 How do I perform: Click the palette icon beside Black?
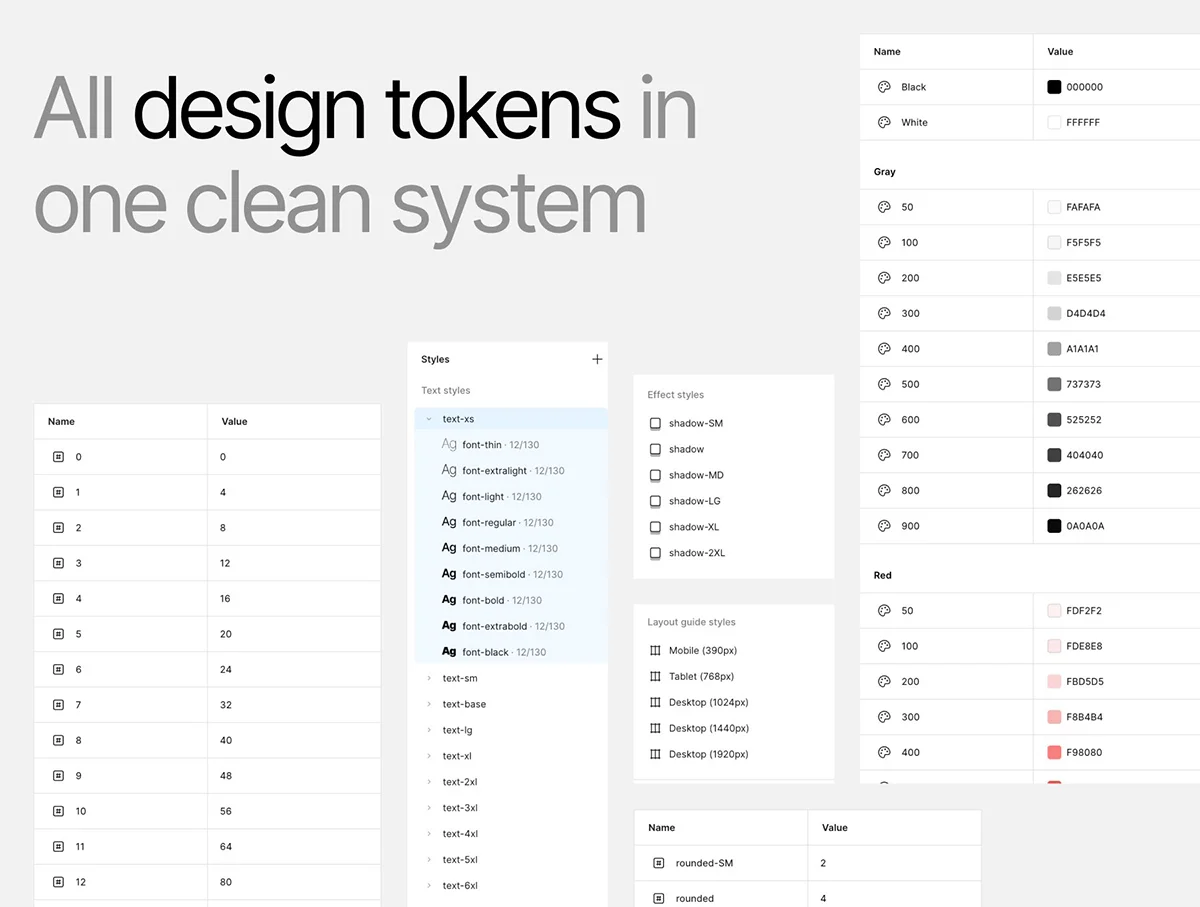884,87
